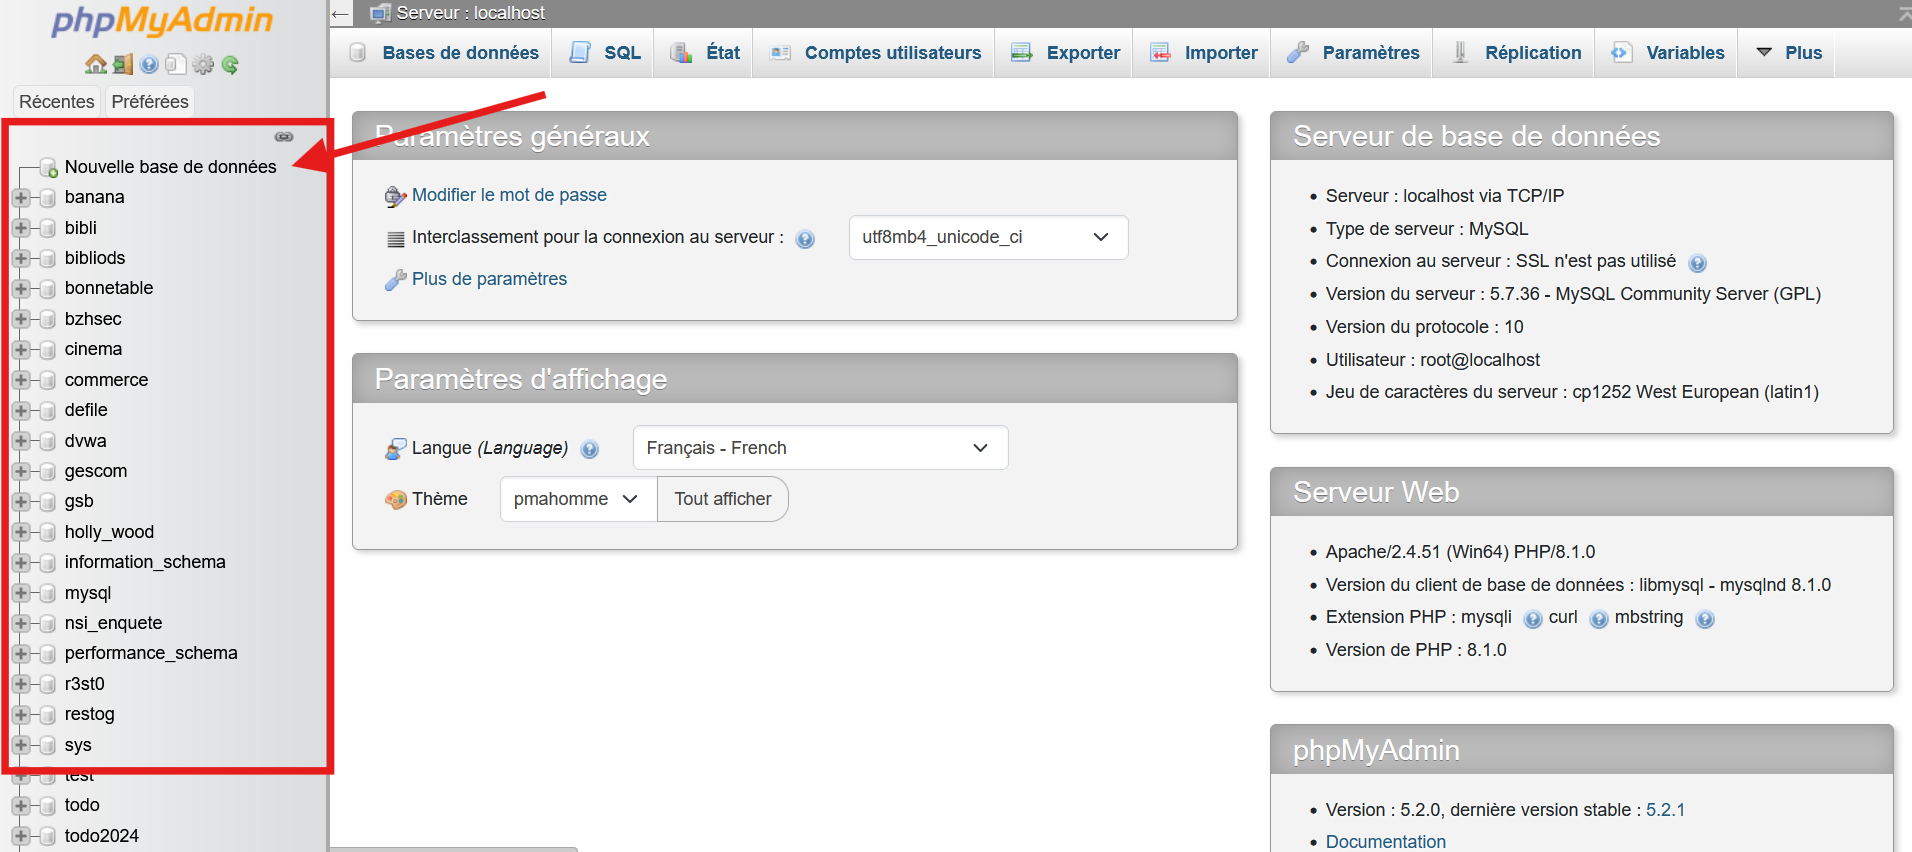Viewport: 1912px width, 852px height.
Task: Open the Bases de données tab
Action: click(442, 53)
